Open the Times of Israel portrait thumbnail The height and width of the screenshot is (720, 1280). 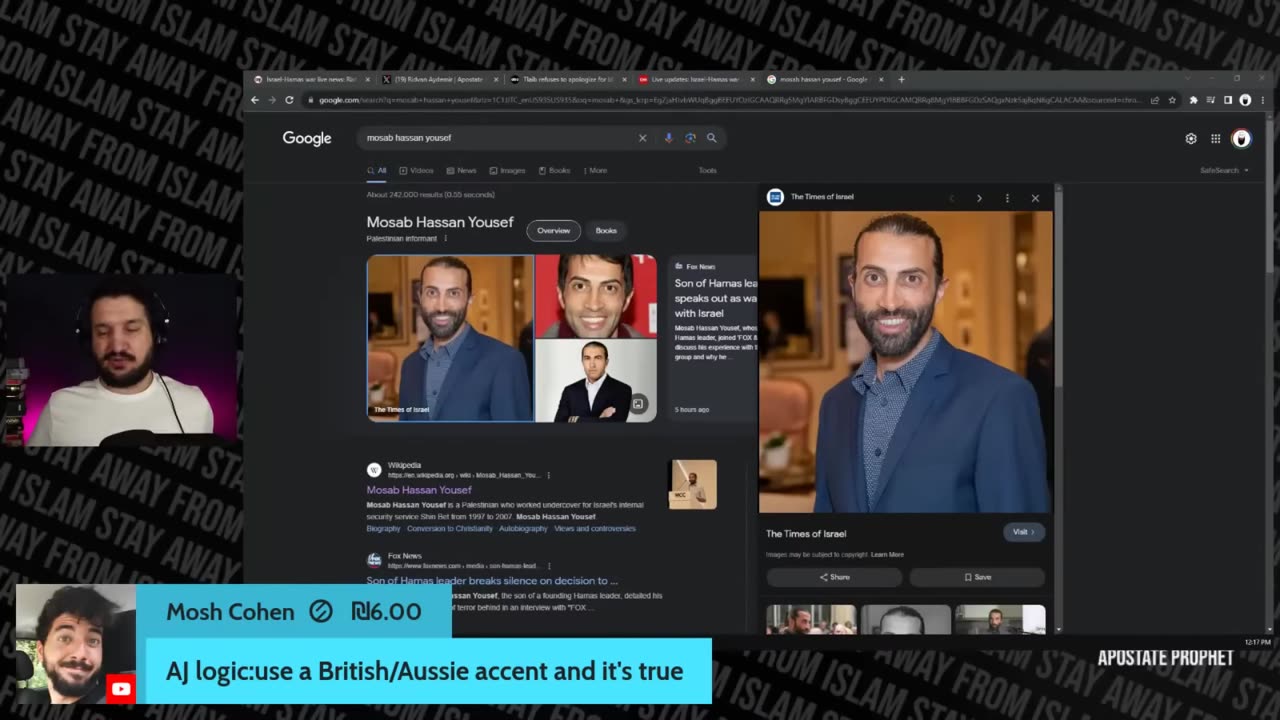(x=450, y=338)
